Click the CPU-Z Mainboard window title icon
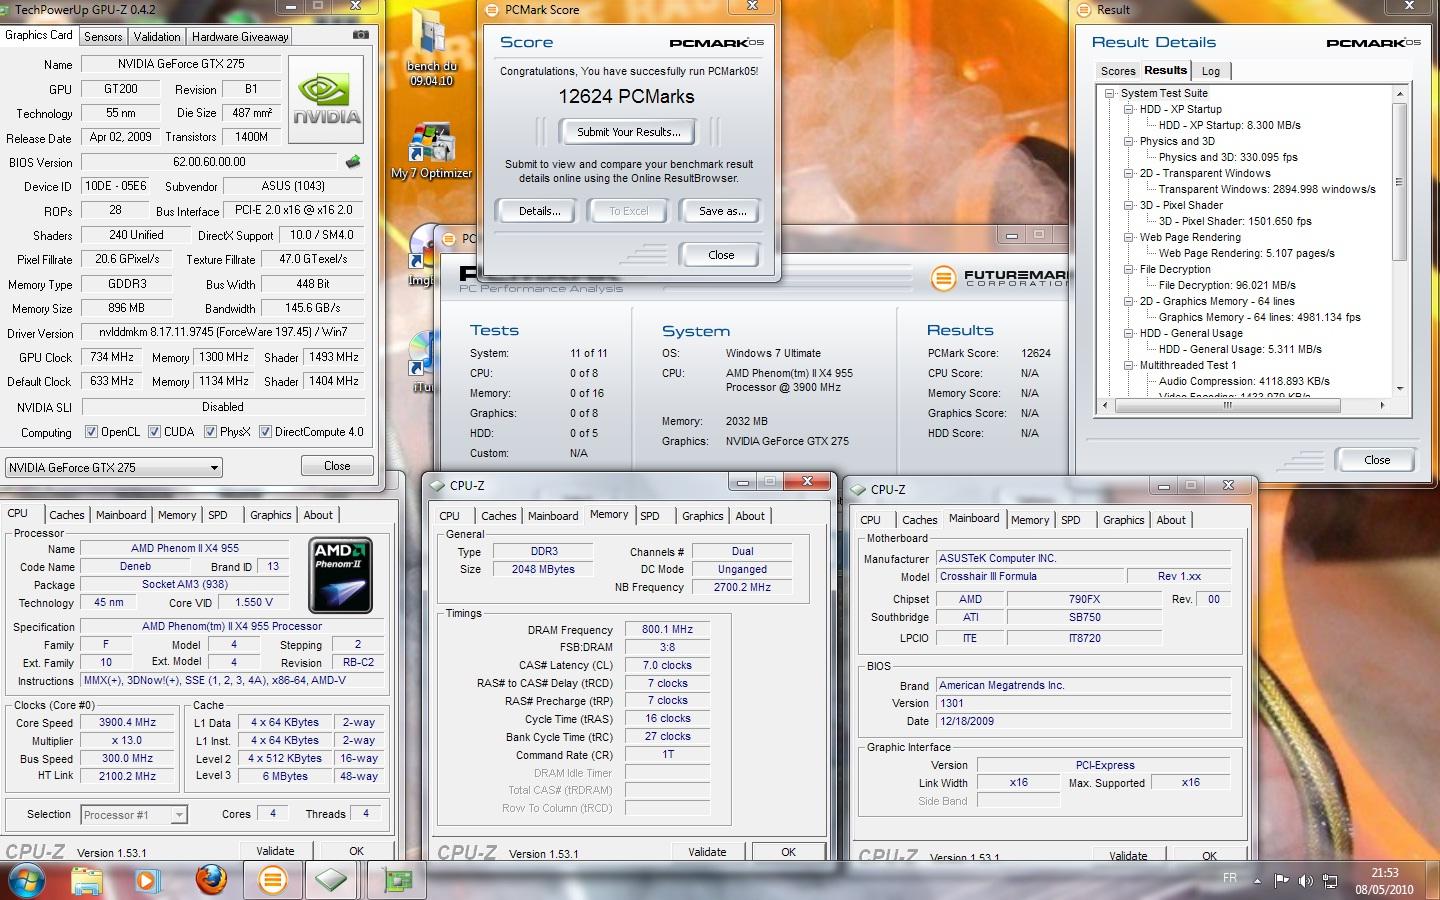 [x=858, y=490]
